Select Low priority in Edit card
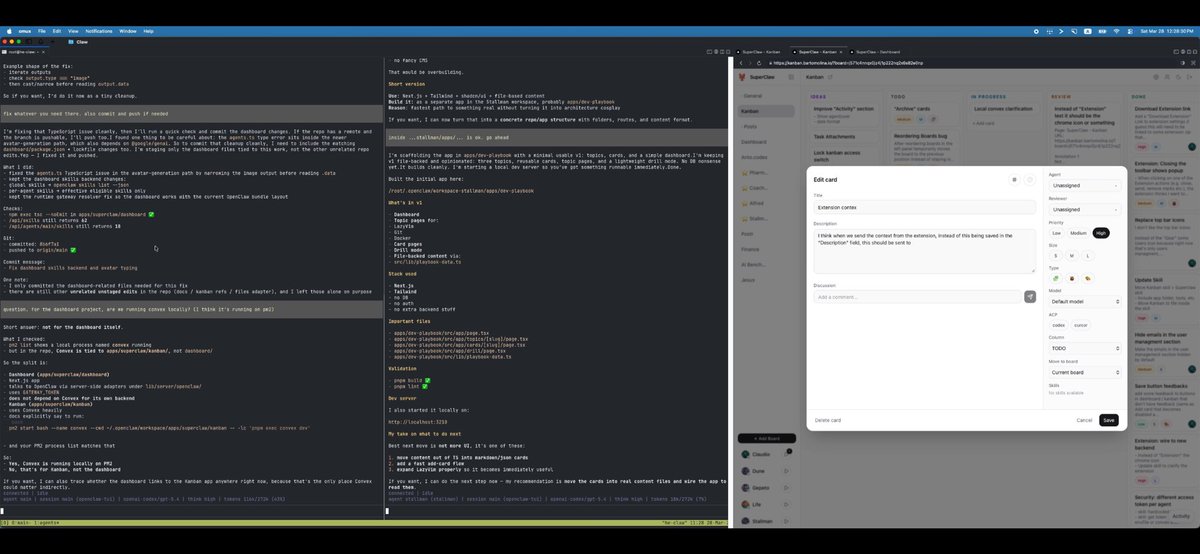1200x554 pixels. [x=1057, y=233]
